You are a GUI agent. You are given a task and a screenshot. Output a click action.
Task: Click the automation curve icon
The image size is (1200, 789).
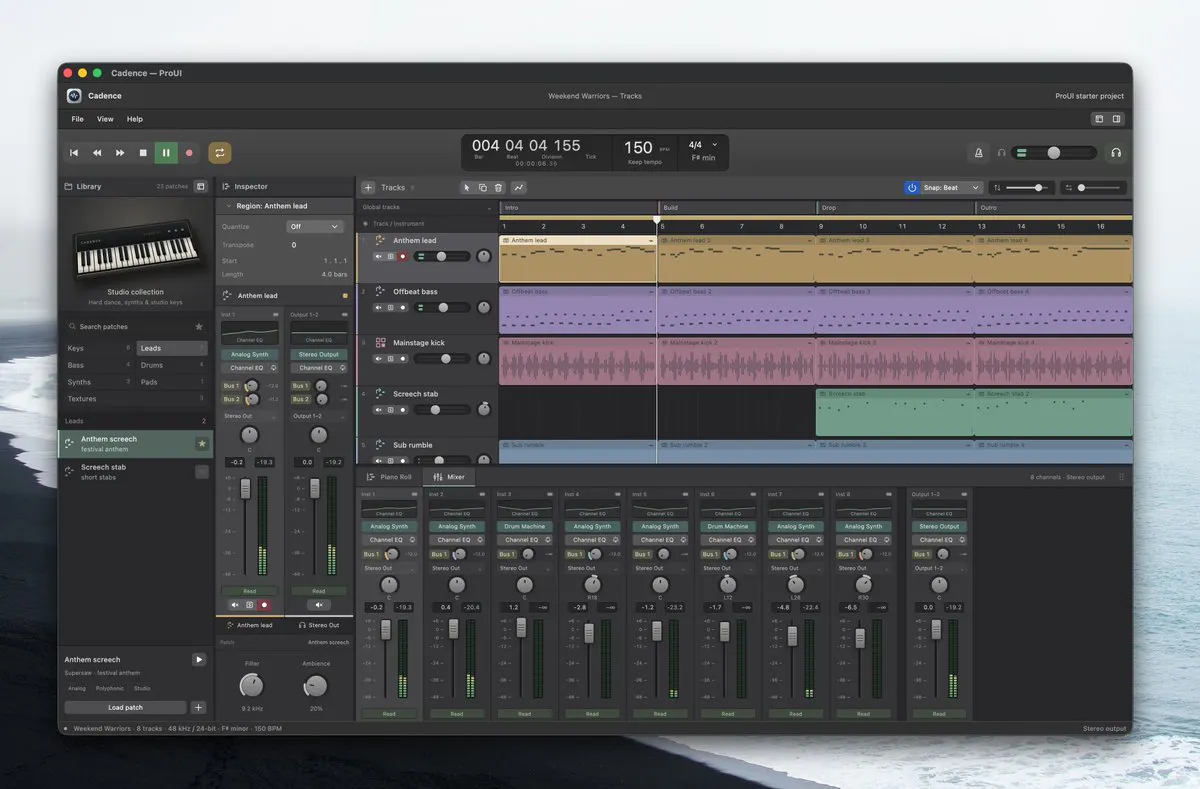(x=519, y=187)
